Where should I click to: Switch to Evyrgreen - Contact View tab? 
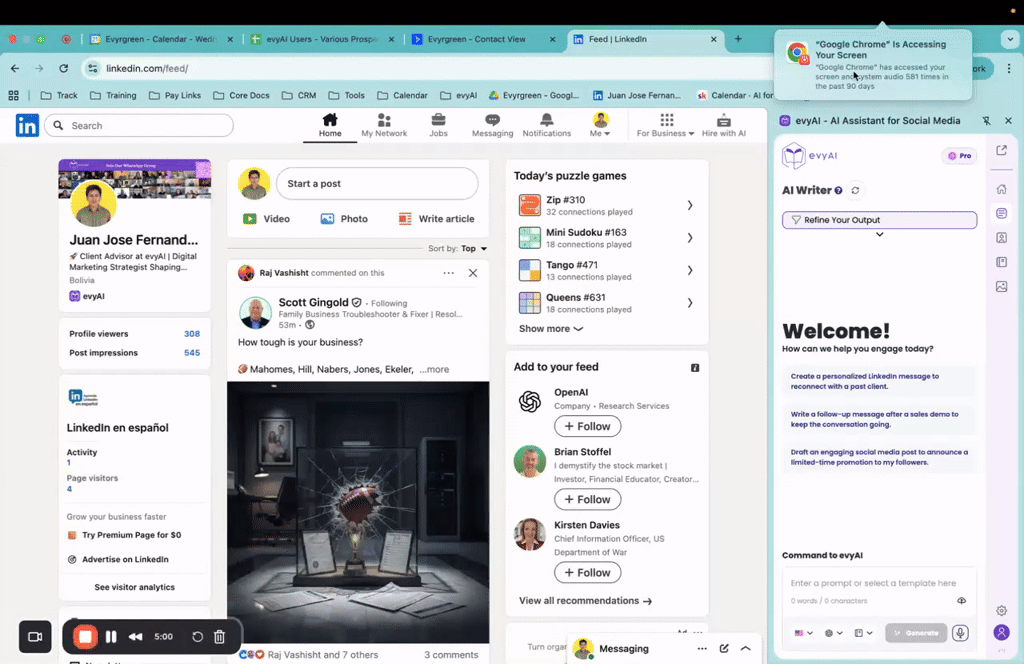[483, 39]
